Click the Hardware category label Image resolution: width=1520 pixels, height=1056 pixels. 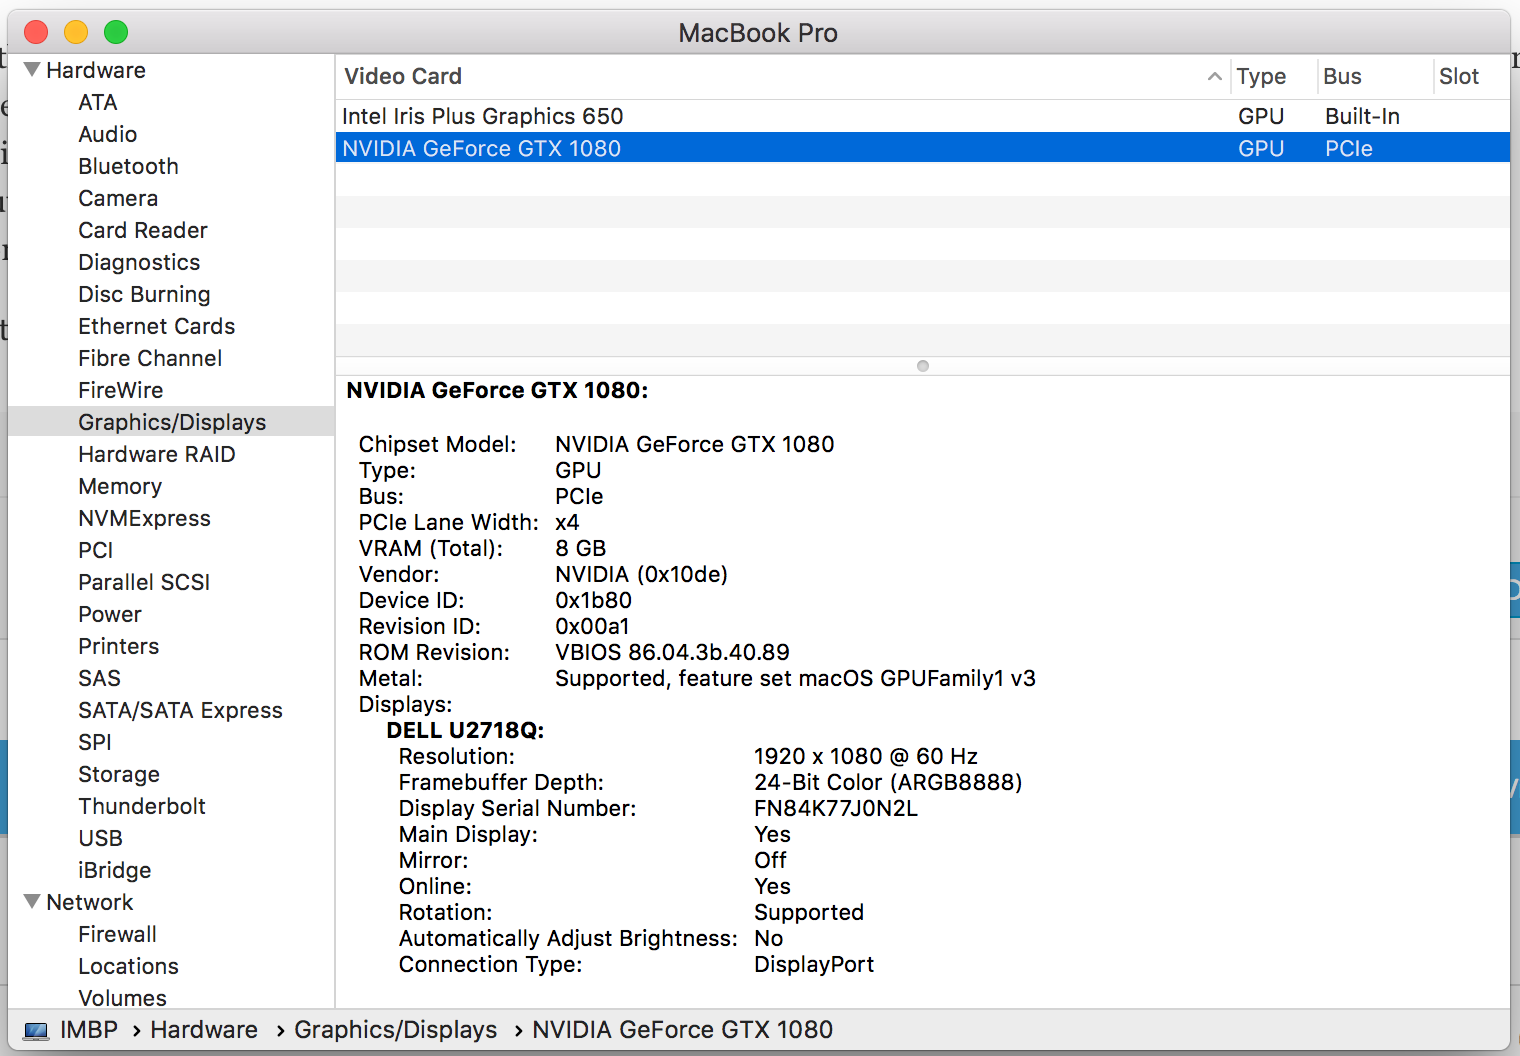pyautogui.click(x=96, y=70)
